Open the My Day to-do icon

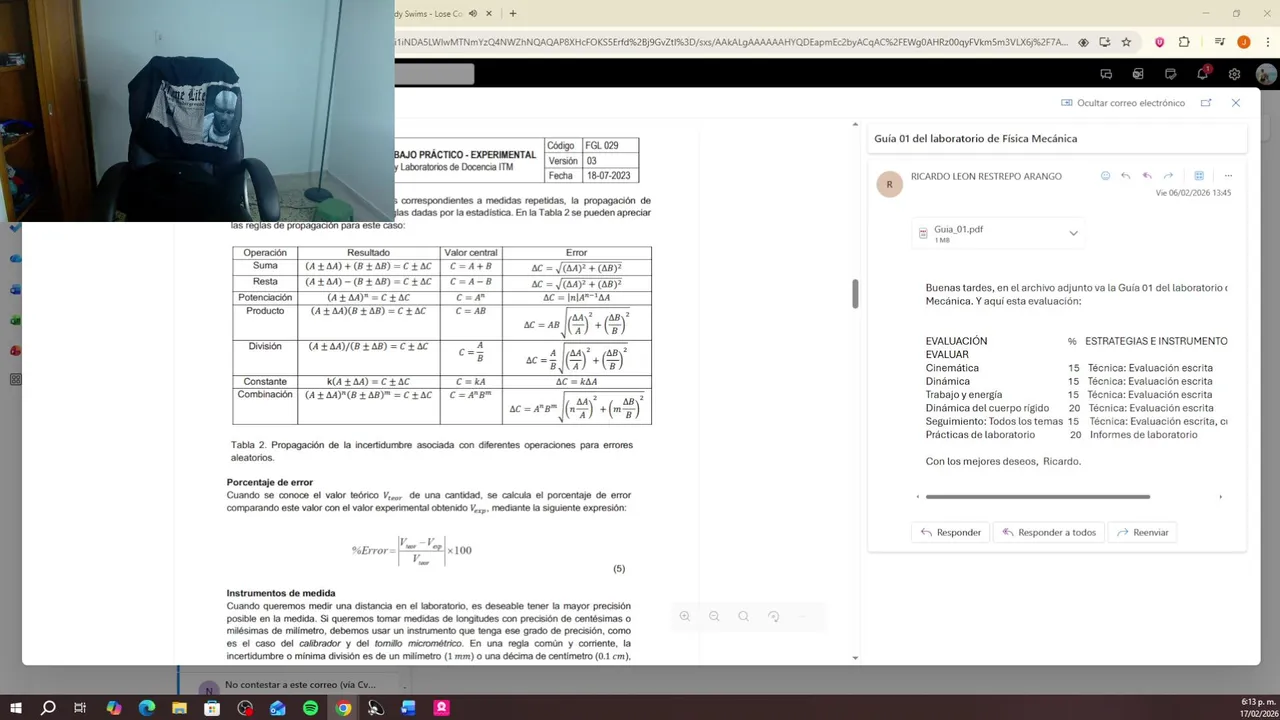tap(1170, 74)
